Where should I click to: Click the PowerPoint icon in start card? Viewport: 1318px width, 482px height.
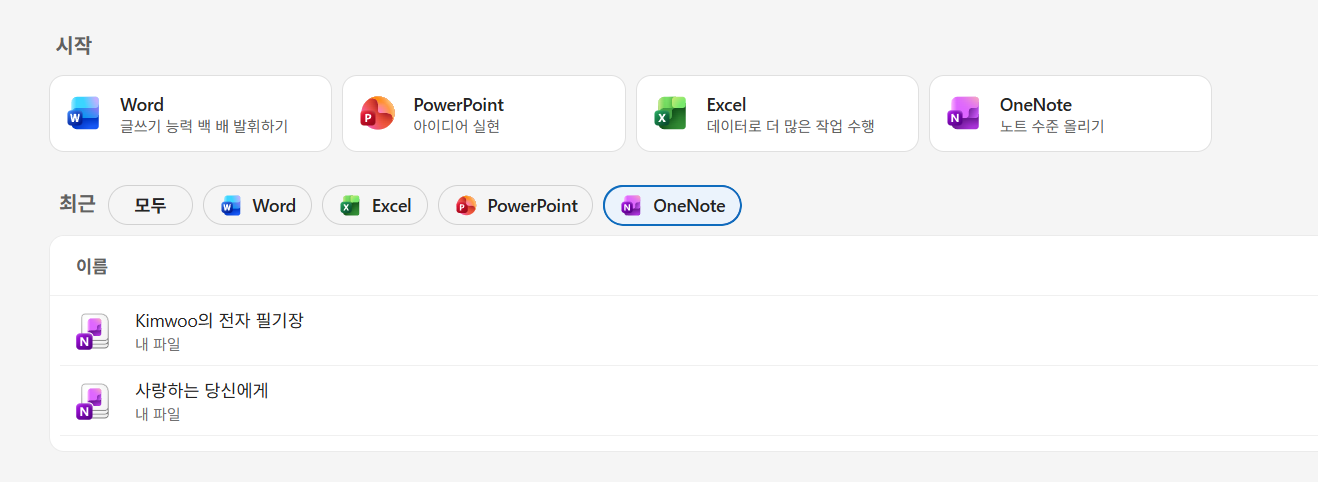click(x=378, y=113)
